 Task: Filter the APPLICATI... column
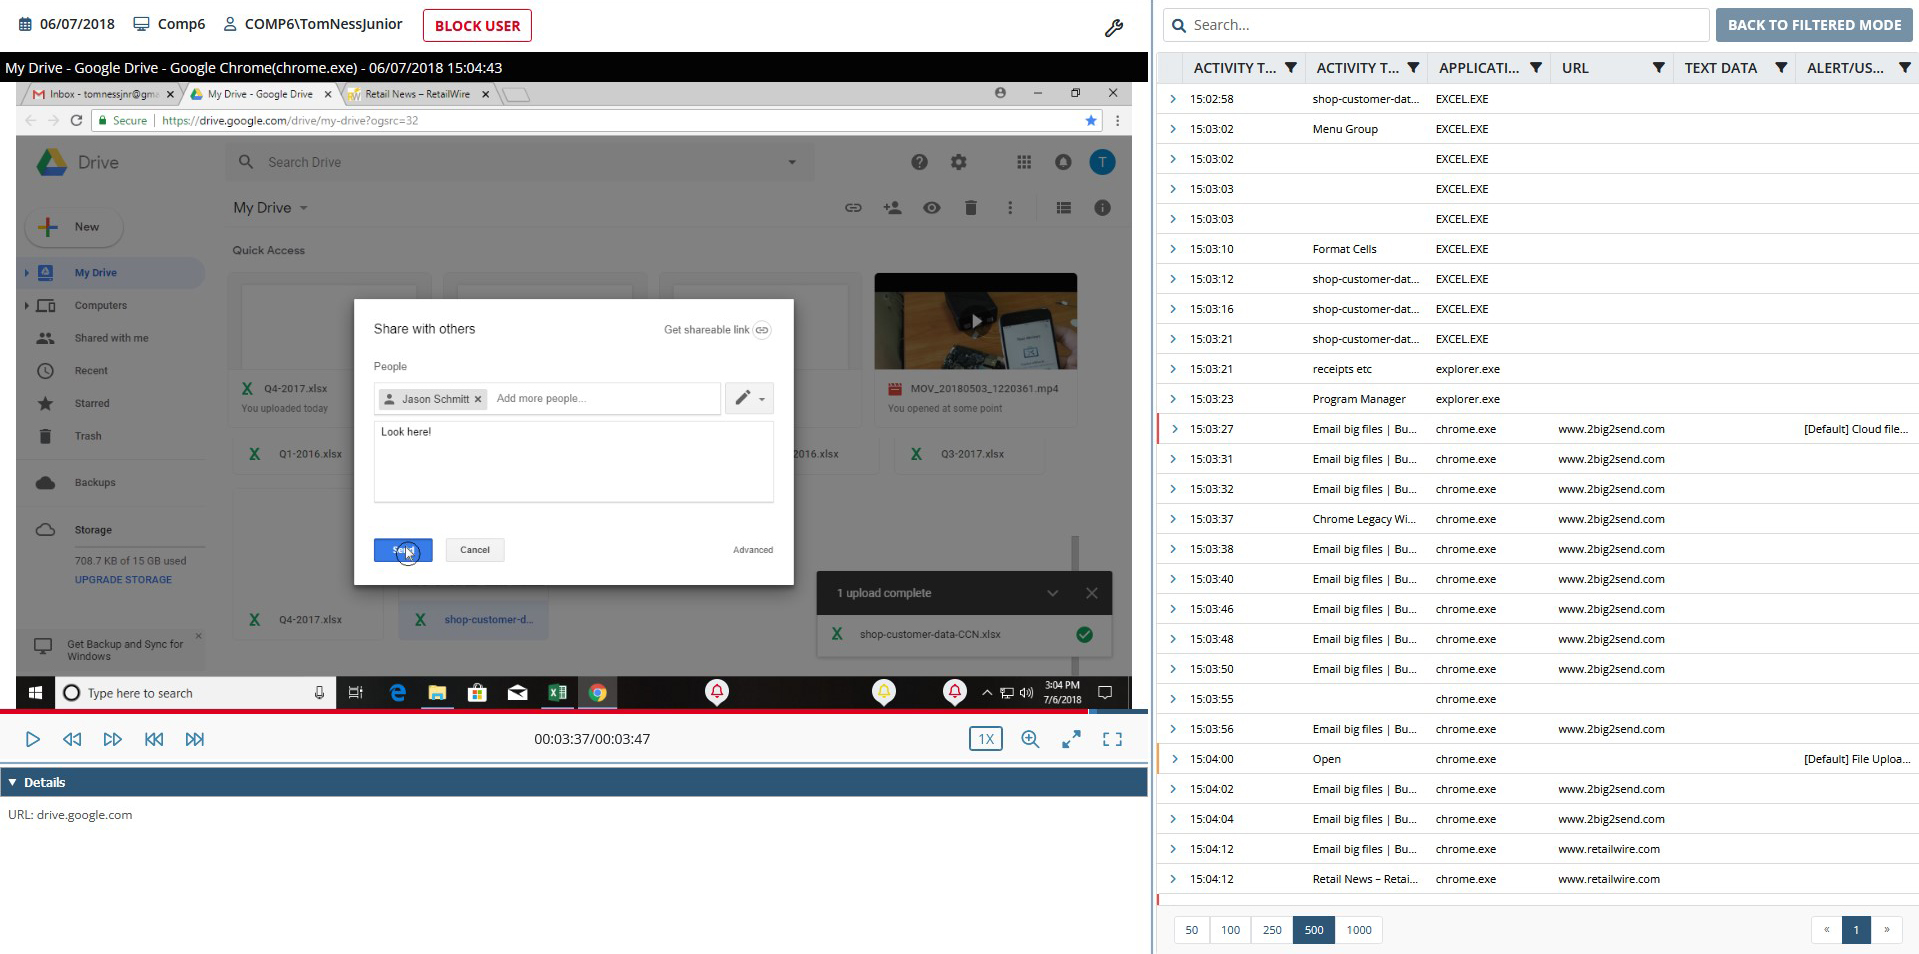click(x=1536, y=68)
